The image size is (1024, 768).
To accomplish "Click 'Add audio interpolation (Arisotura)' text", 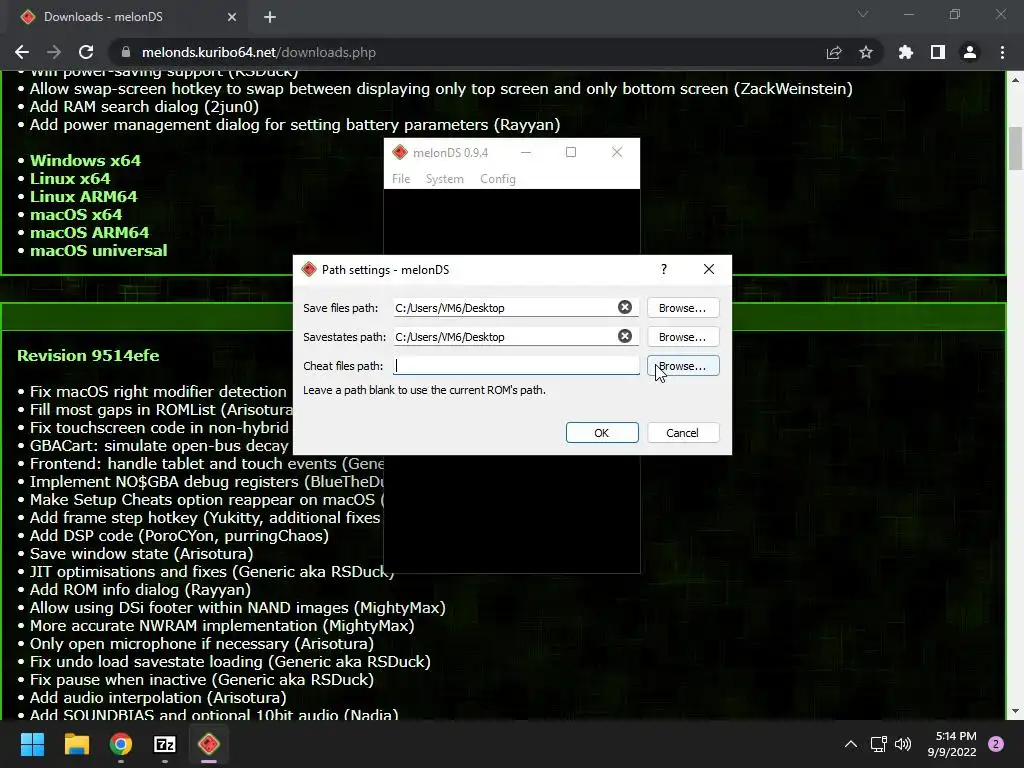I will (158, 697).
